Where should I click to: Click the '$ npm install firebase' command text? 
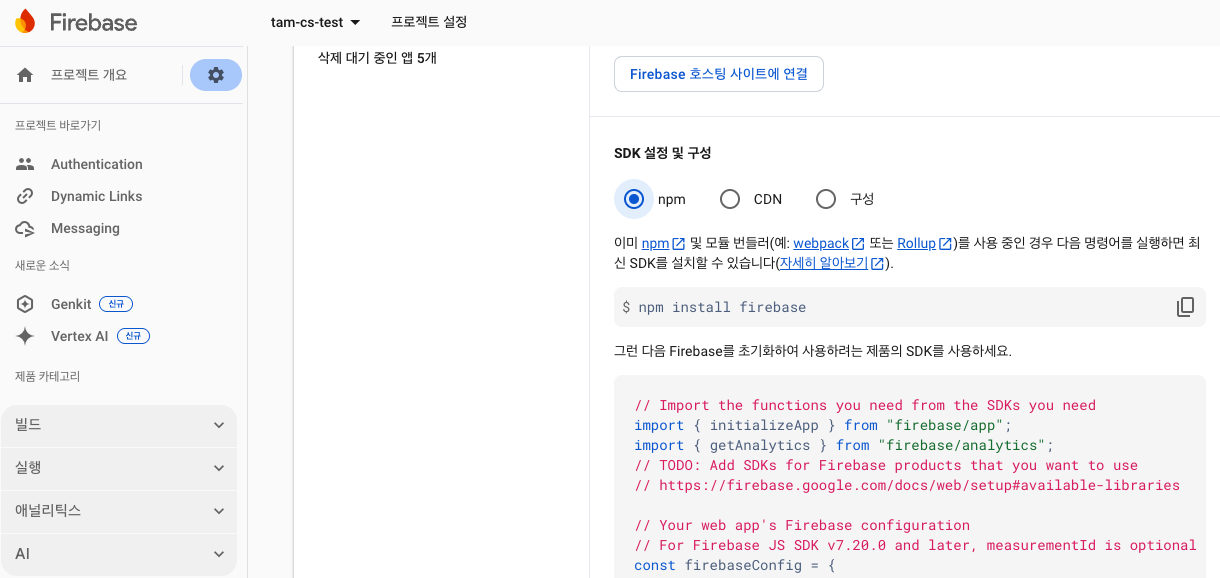pyautogui.click(x=714, y=307)
